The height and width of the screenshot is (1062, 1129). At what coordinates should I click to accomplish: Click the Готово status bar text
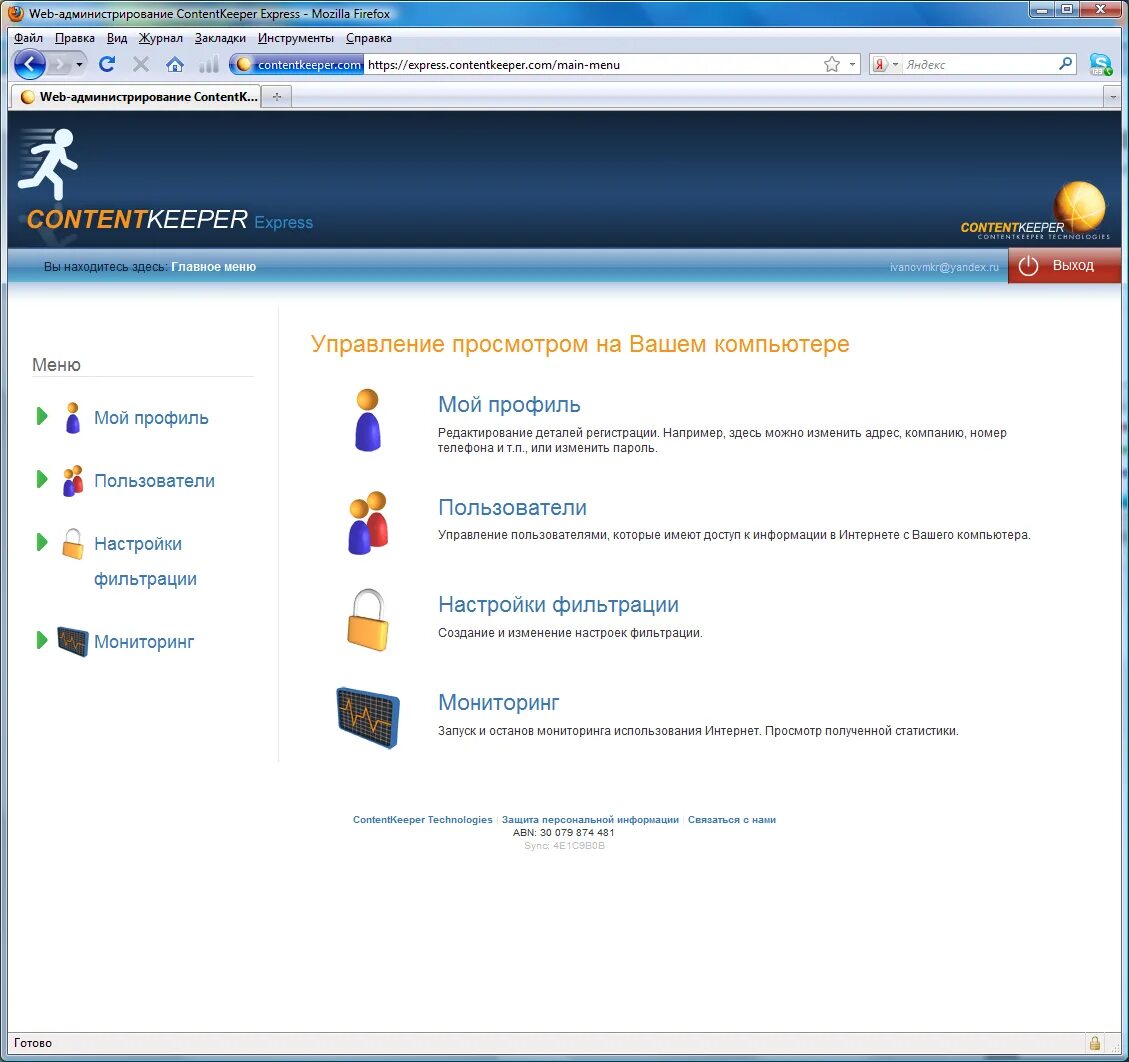point(33,1043)
